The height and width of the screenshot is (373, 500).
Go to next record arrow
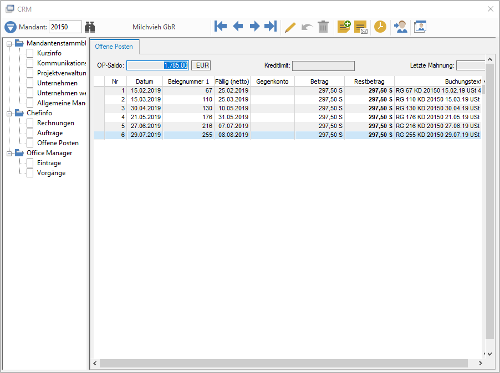(255, 26)
